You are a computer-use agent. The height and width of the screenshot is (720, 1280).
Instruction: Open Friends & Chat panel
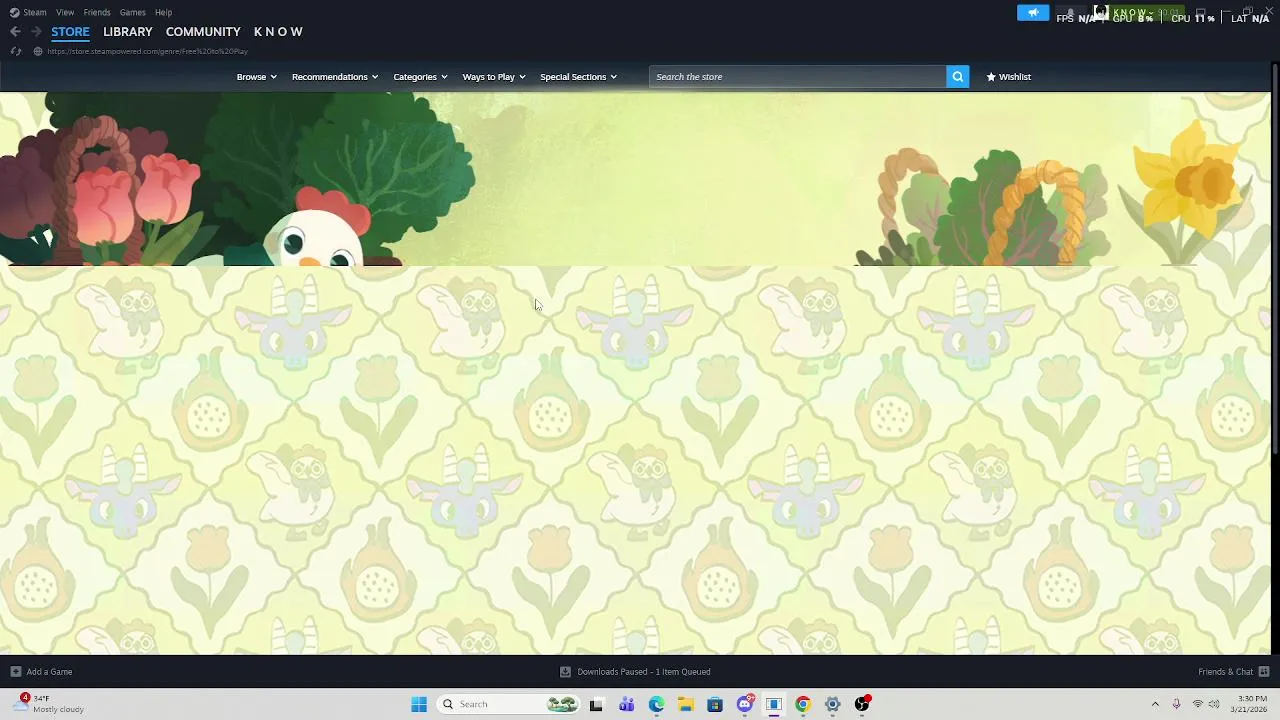coord(1225,672)
